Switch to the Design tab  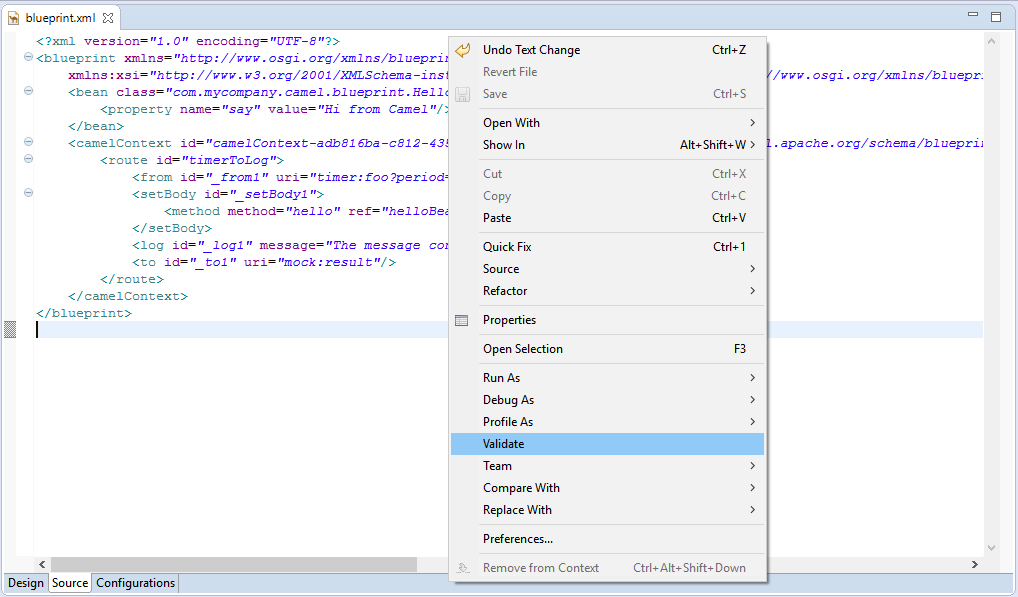(26, 583)
